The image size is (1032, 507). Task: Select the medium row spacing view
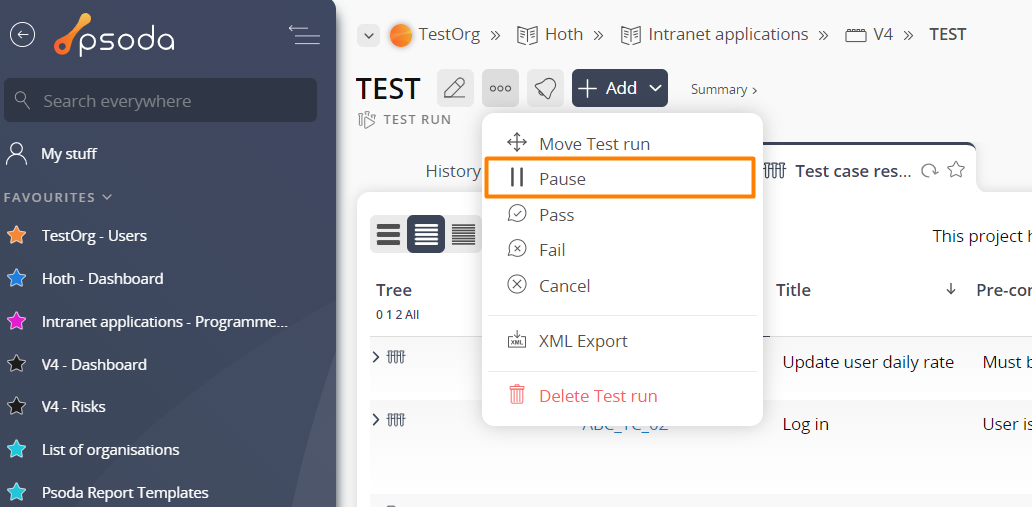pyautogui.click(x=426, y=234)
